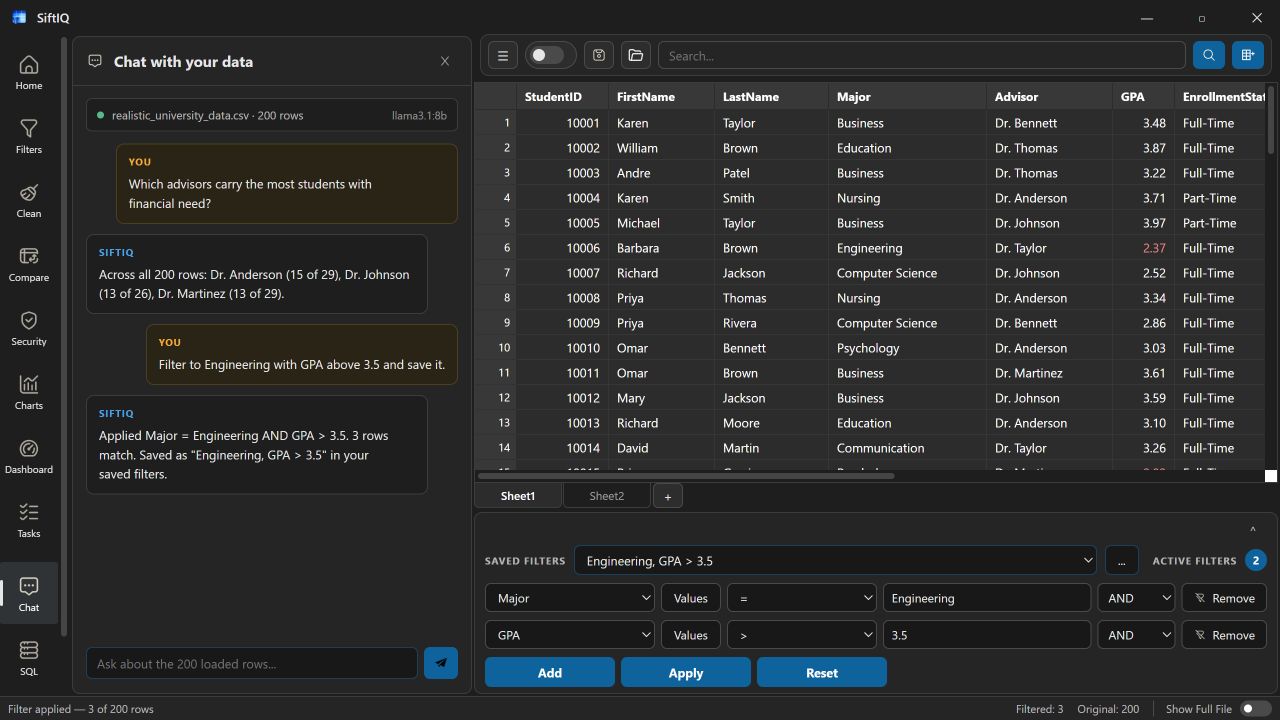Click Values button on GPA row
The height and width of the screenshot is (720, 1280).
point(691,635)
